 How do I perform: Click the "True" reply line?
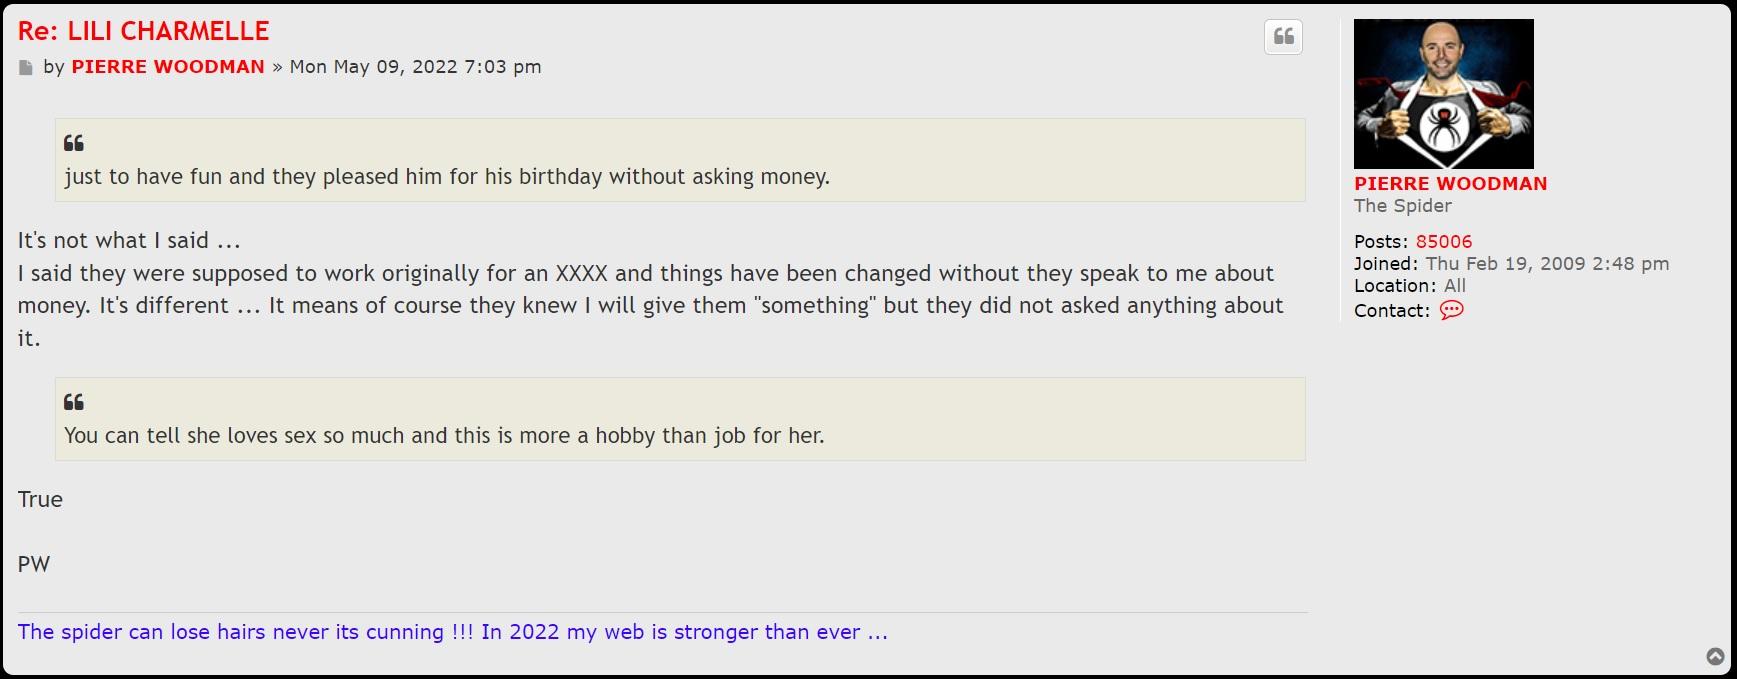40,500
